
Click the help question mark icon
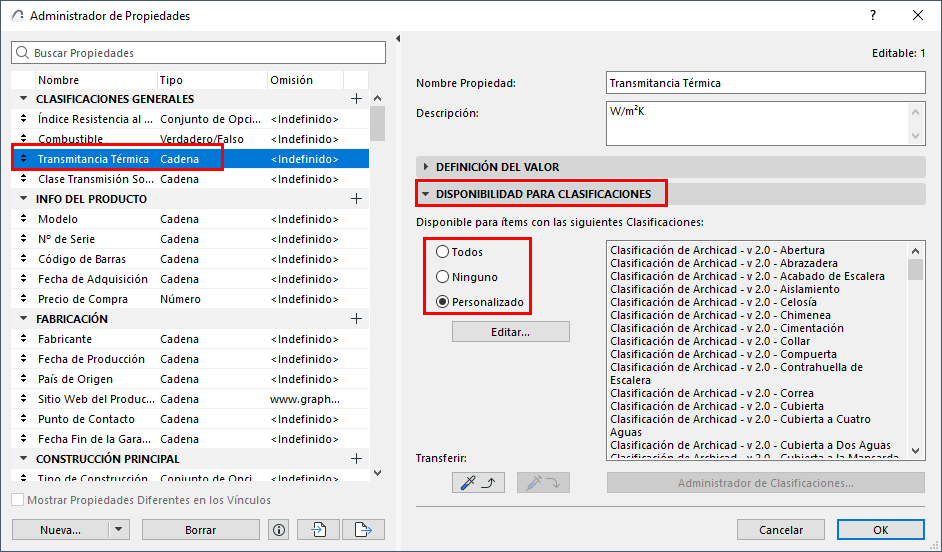(x=873, y=16)
